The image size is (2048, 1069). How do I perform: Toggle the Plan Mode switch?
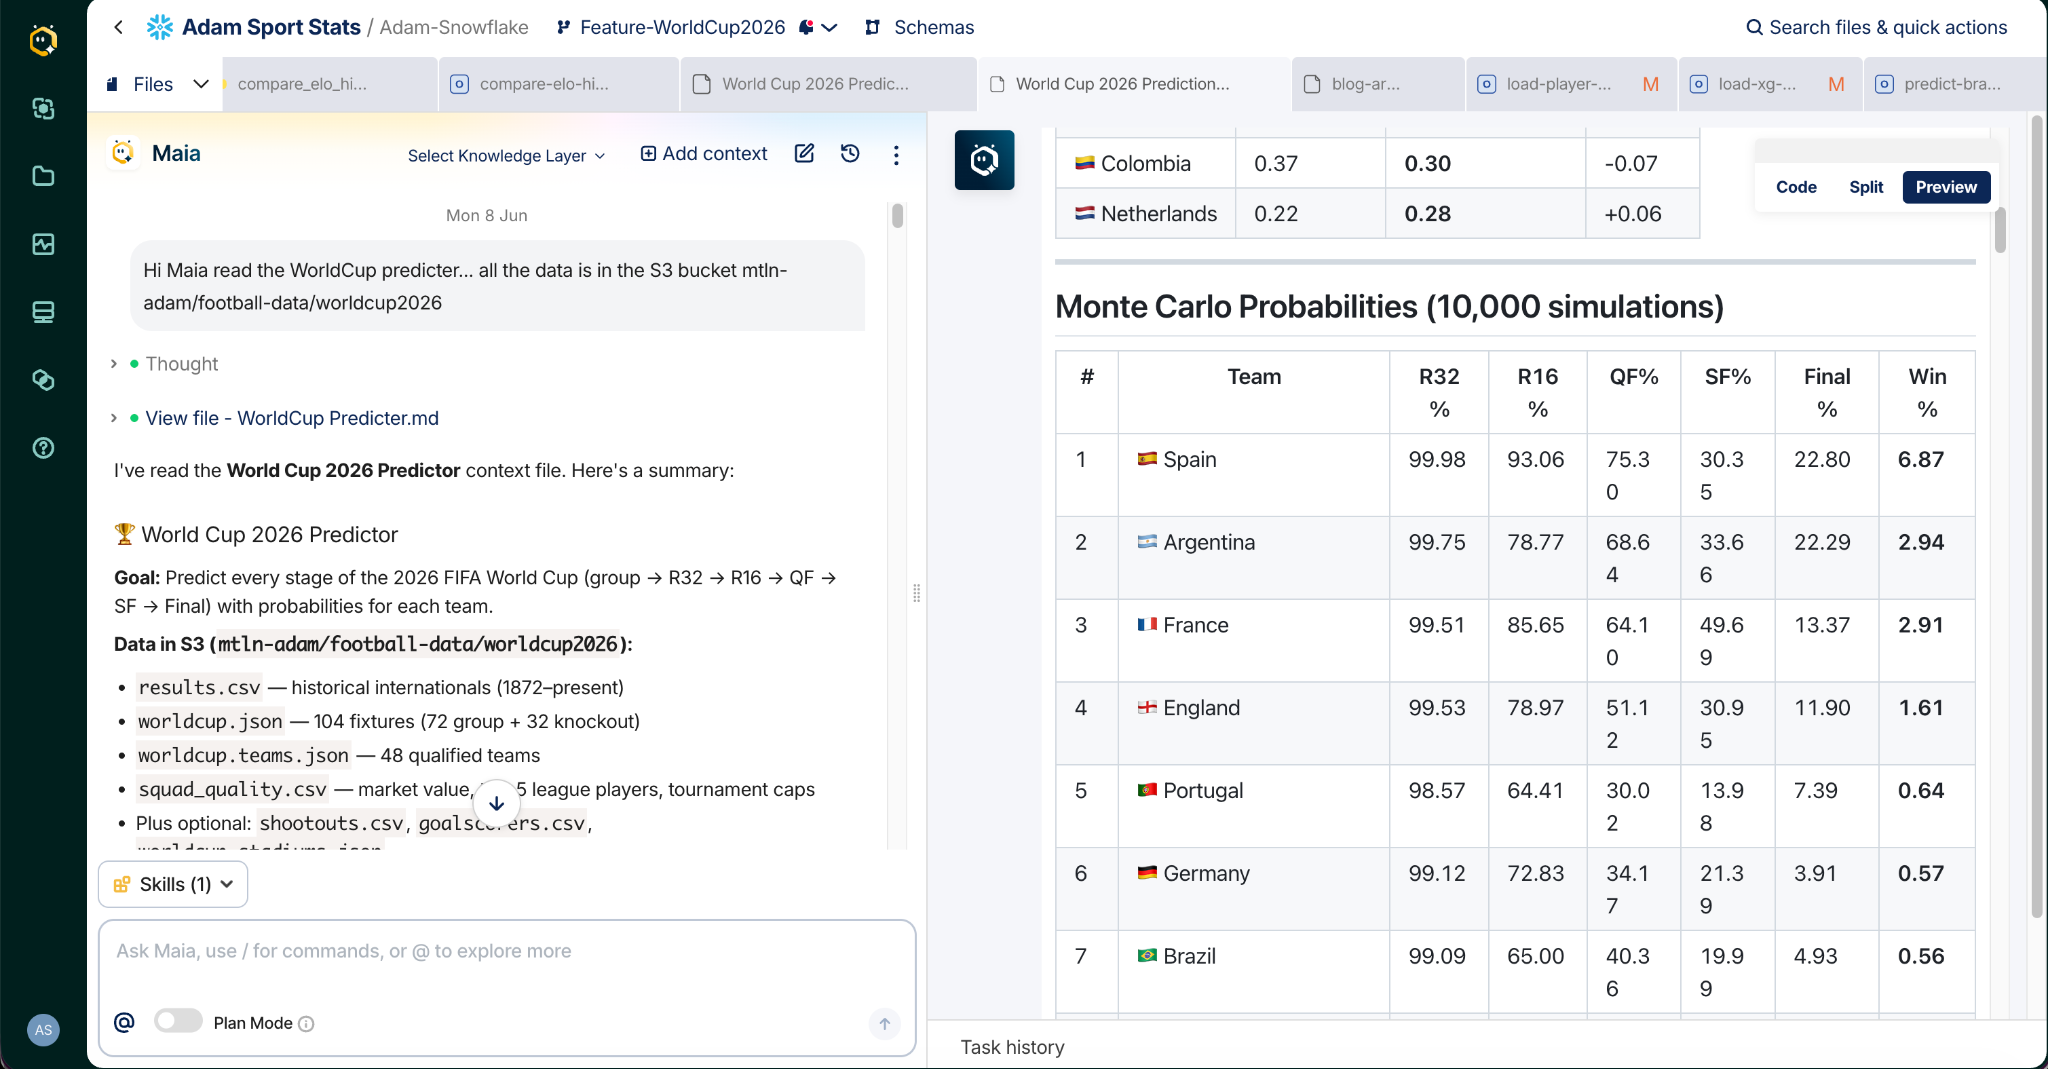click(178, 1021)
